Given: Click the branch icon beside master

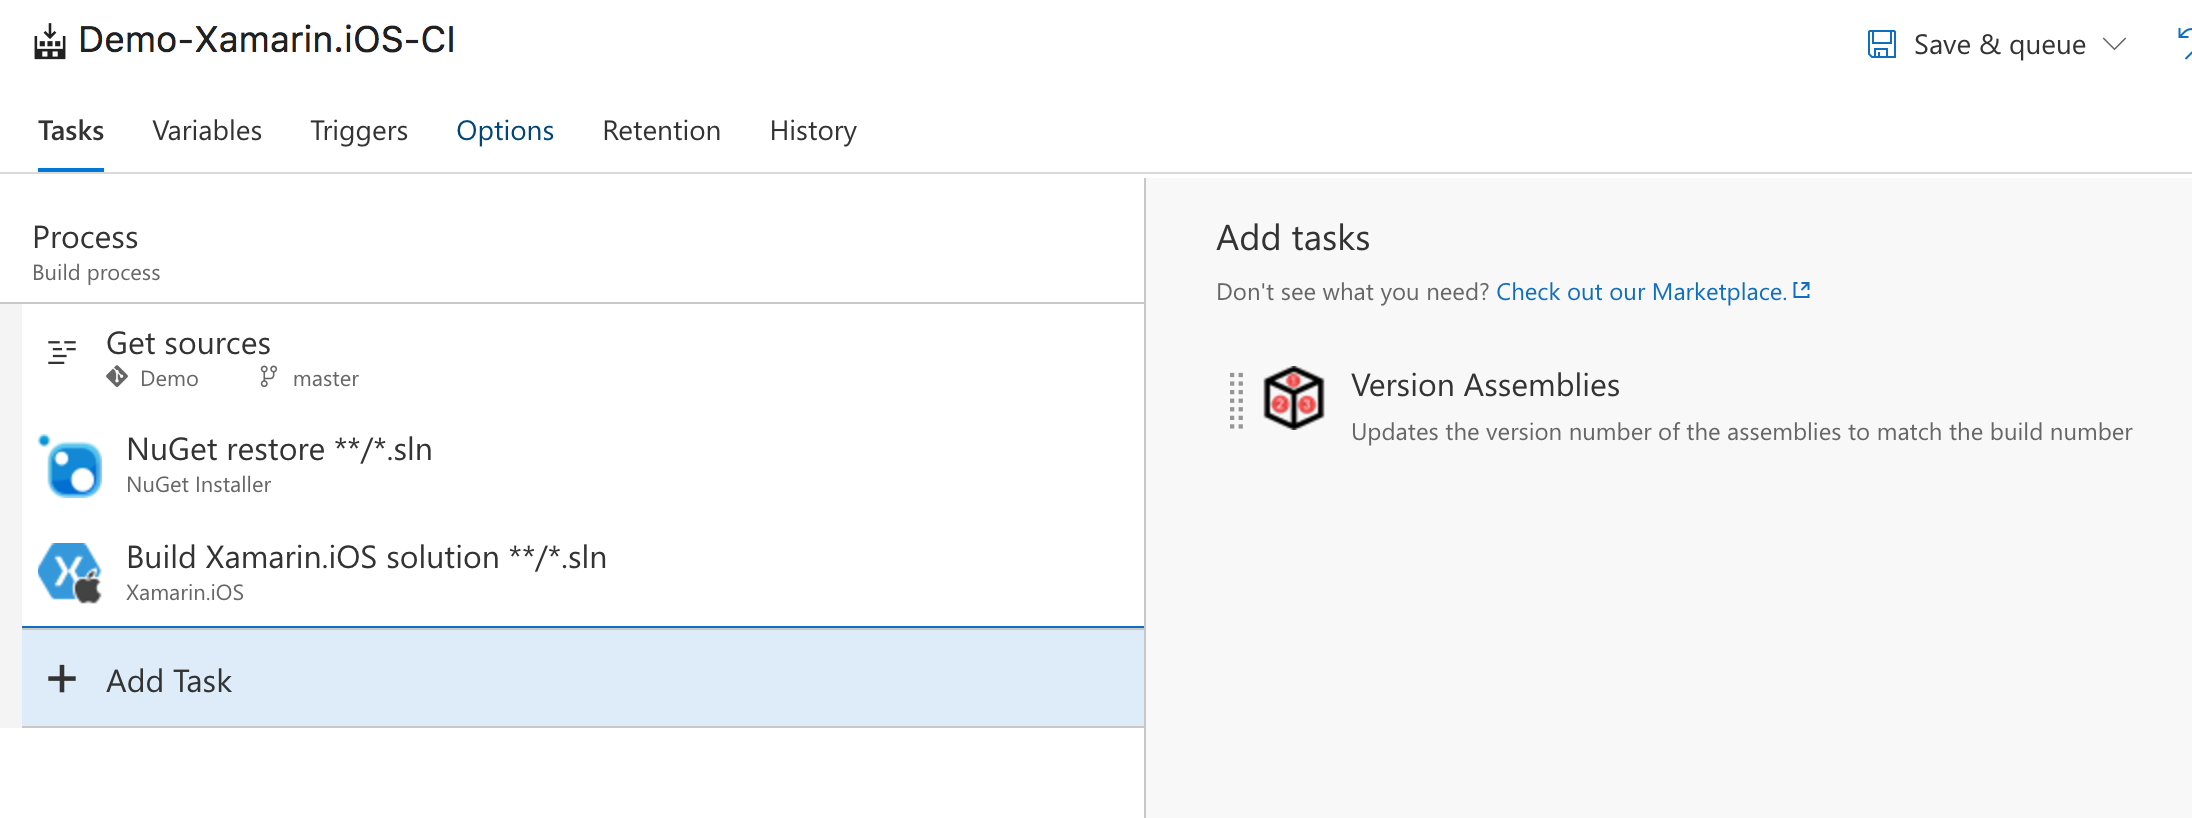Looking at the screenshot, I should click(x=268, y=377).
